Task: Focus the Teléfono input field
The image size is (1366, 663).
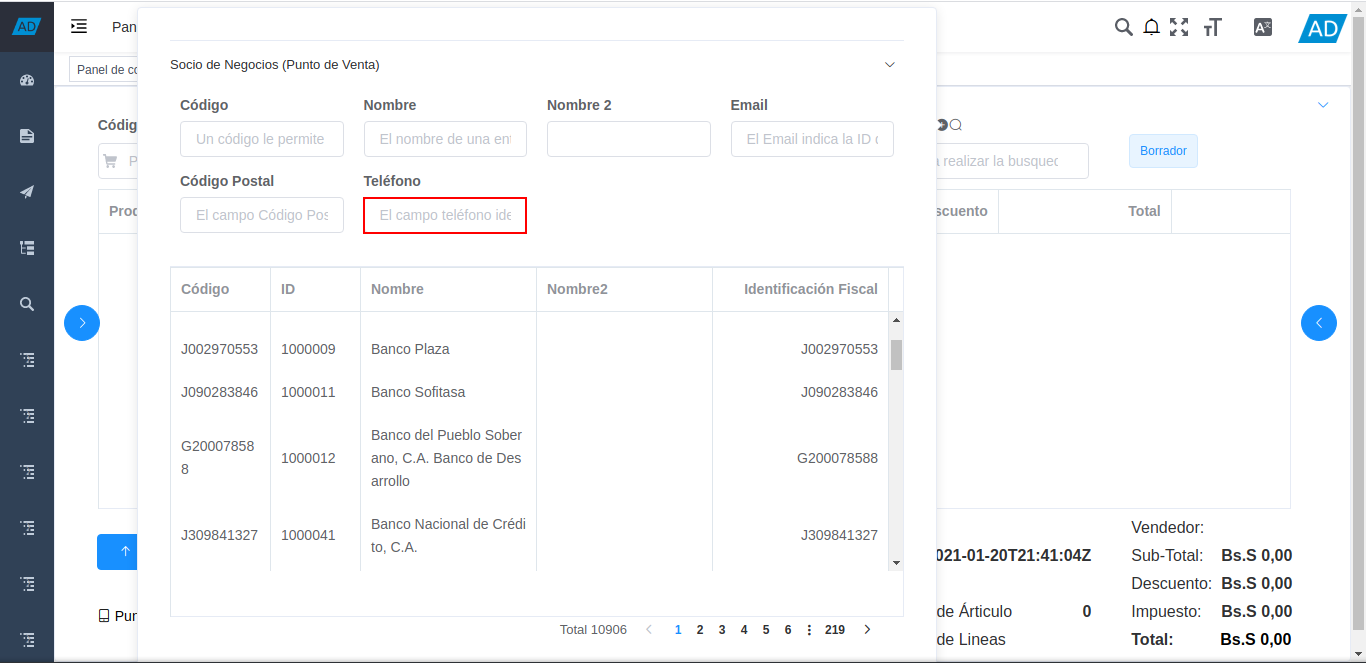Action: tap(445, 215)
